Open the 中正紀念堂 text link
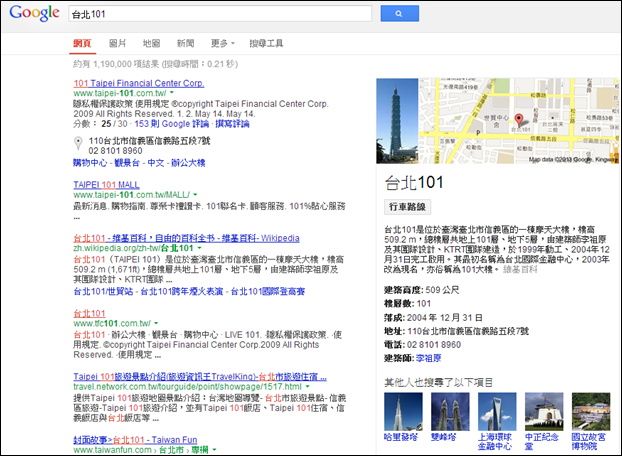622x456 pixels. [541, 442]
